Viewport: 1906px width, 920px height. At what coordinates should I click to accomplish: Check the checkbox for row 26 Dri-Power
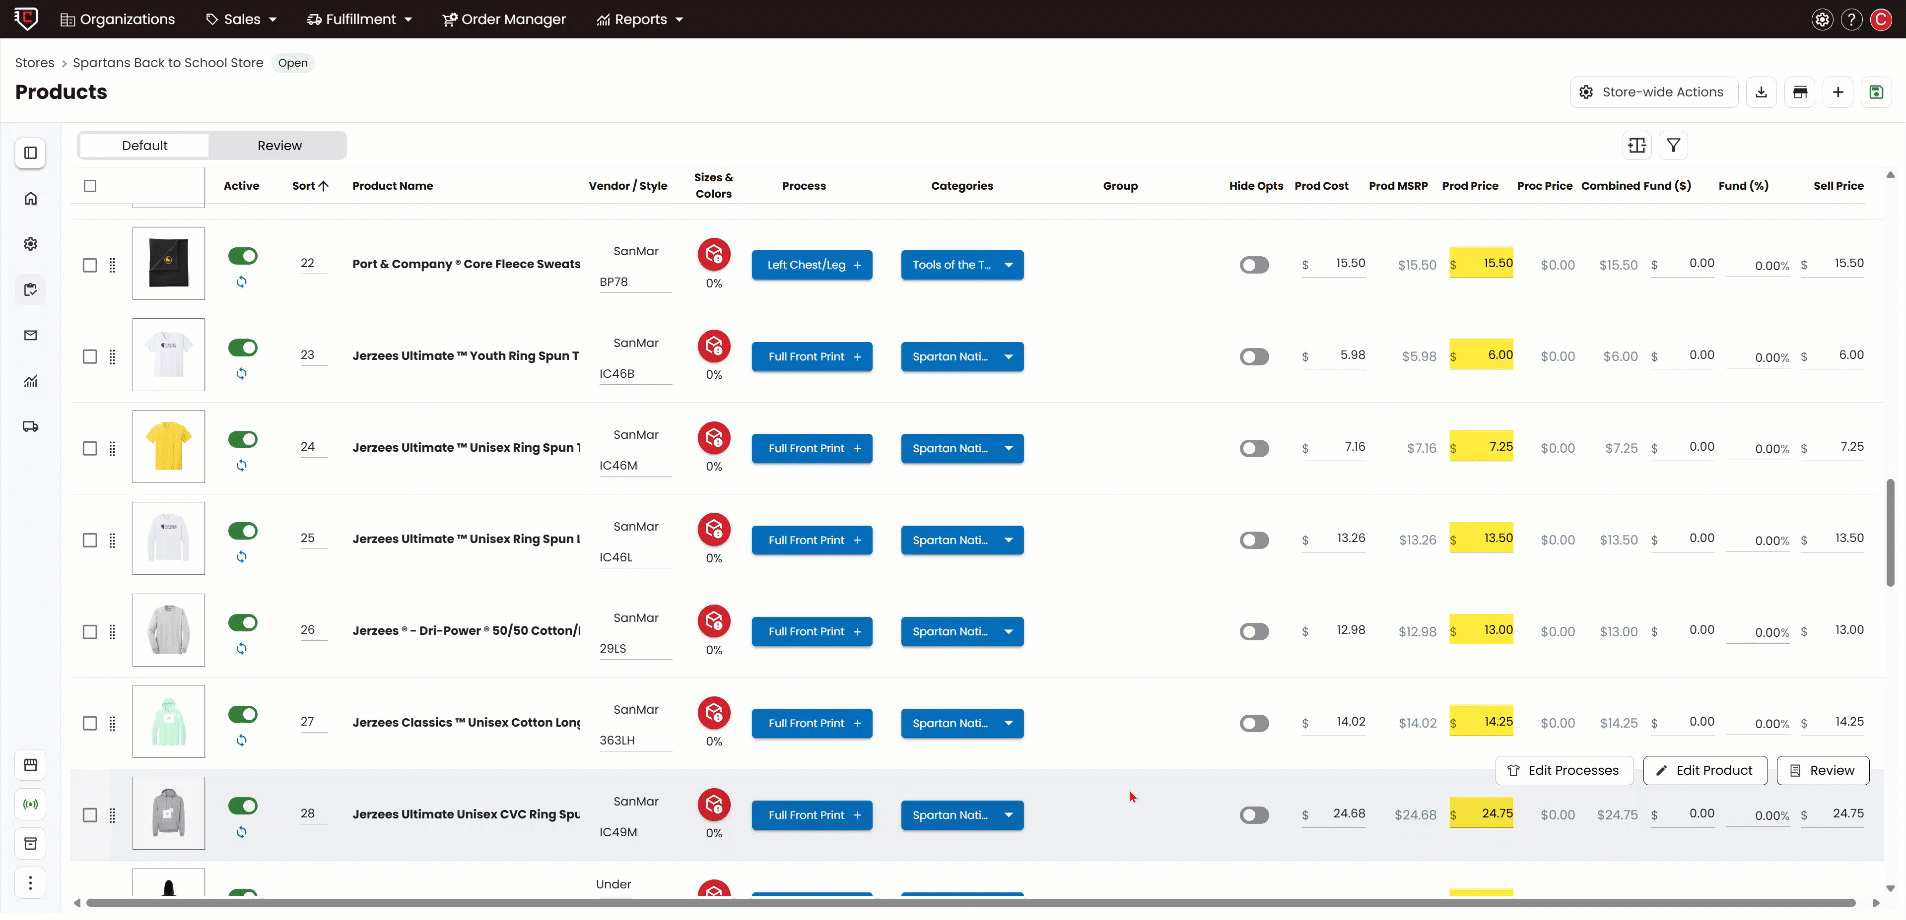point(90,632)
